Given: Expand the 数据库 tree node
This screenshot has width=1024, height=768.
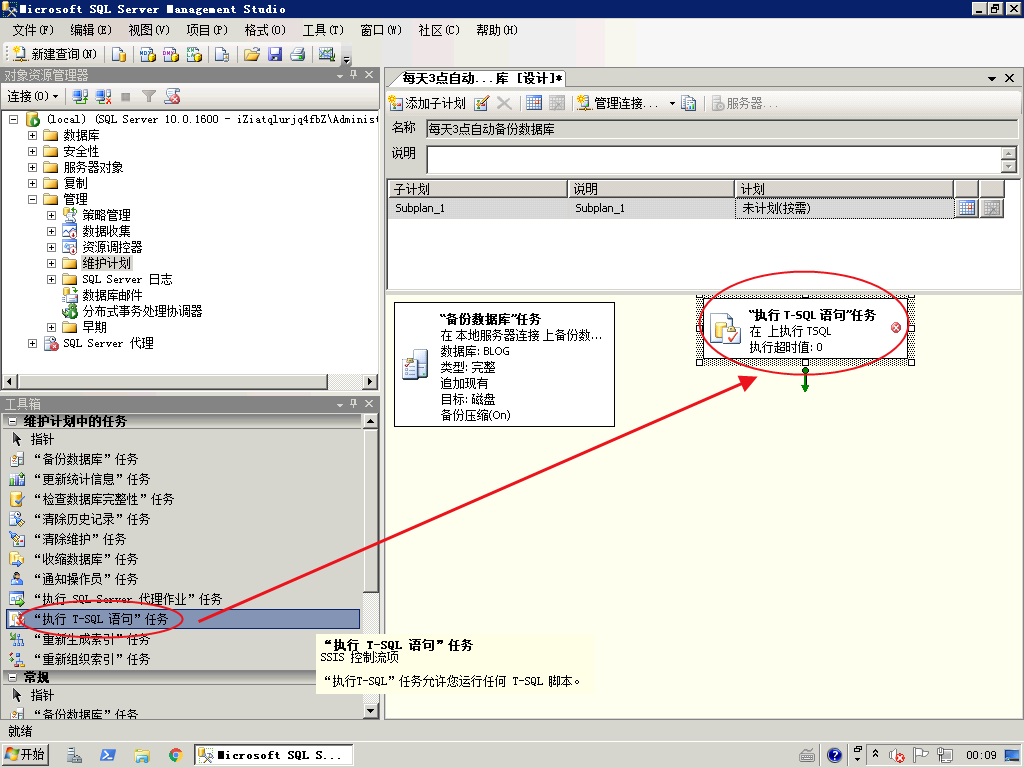Looking at the screenshot, I should pyautogui.click(x=32, y=135).
